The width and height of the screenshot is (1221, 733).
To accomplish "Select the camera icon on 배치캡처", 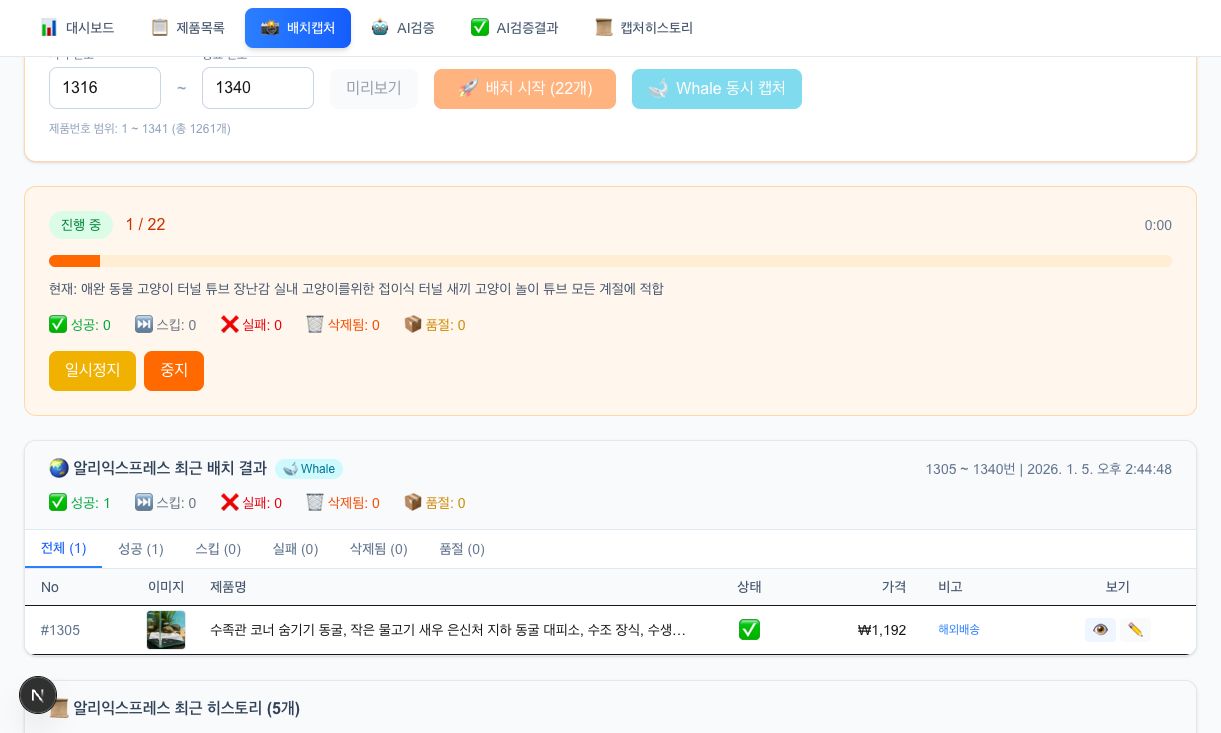I will pos(270,28).
